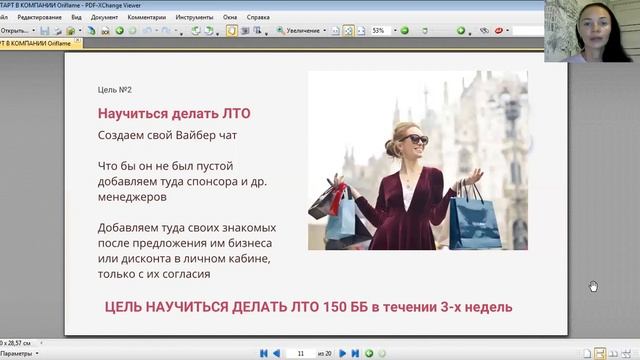Open the Инструменты menu
640x360 pixels.
(x=194, y=18)
